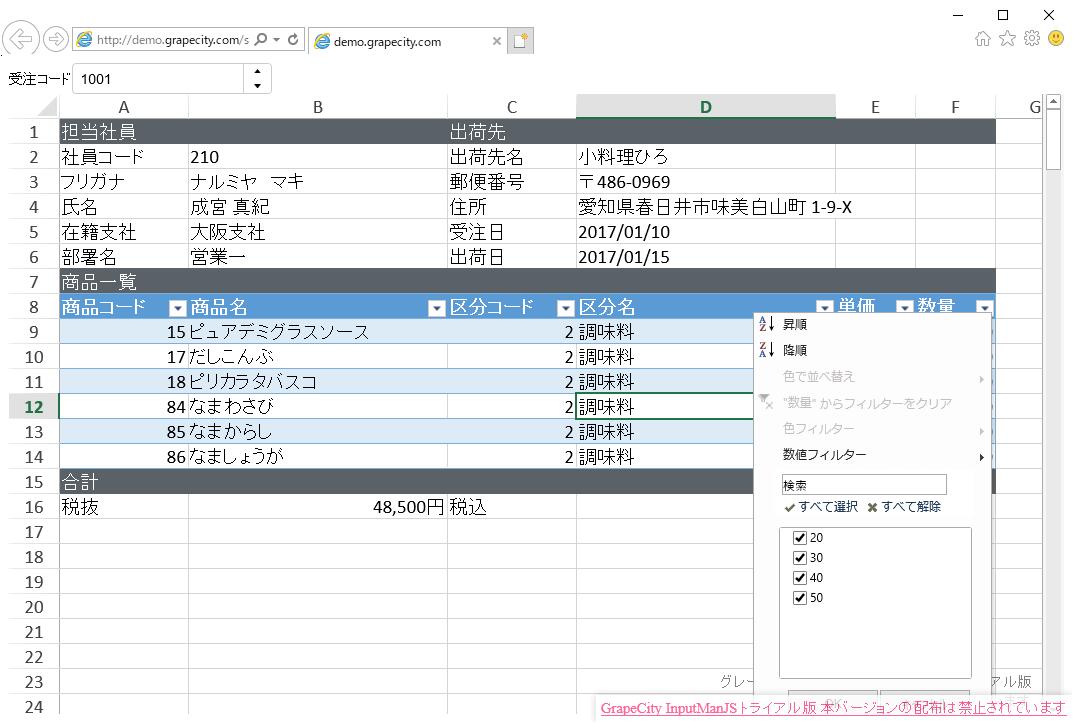The image size is (1073, 723).
Task: Open browser Tools gear icon
Action: tap(1032, 38)
